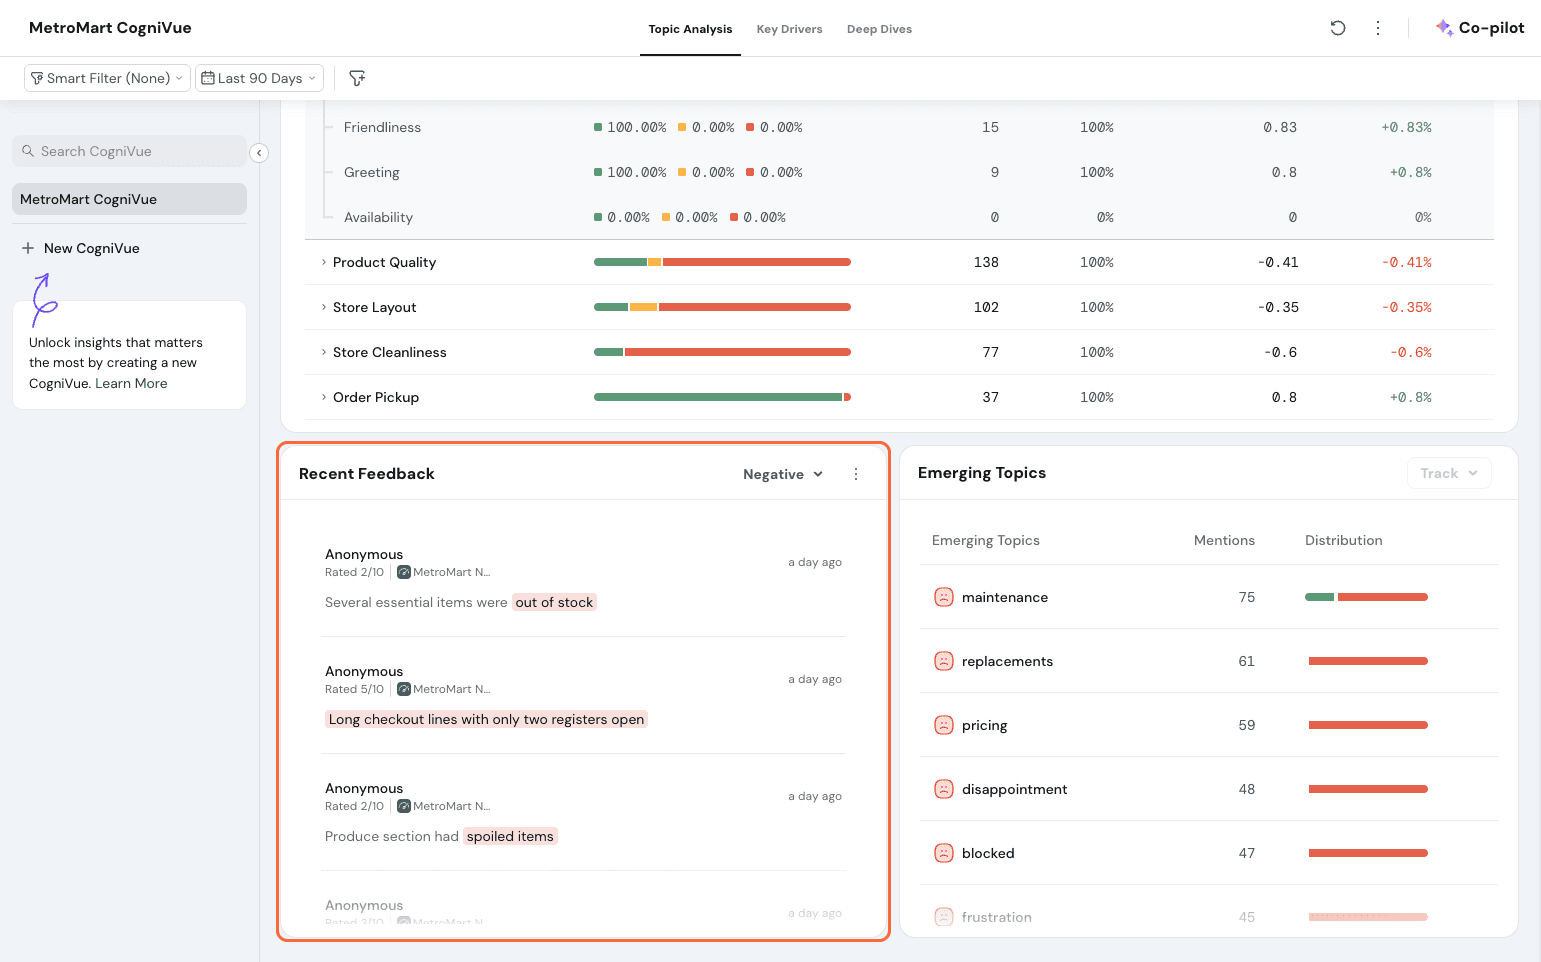Collapse the sidebar with arrow button
The image size is (1541, 962).
tap(259, 153)
